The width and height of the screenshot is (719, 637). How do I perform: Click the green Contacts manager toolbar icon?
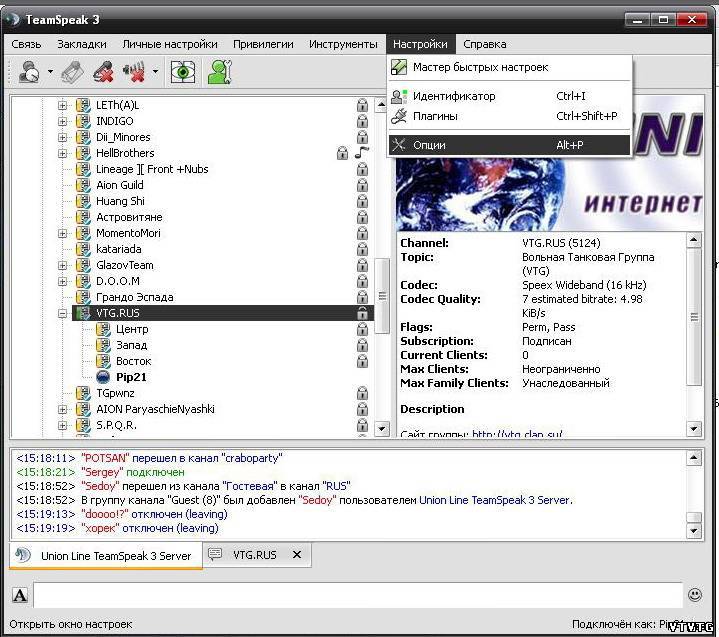coord(220,72)
